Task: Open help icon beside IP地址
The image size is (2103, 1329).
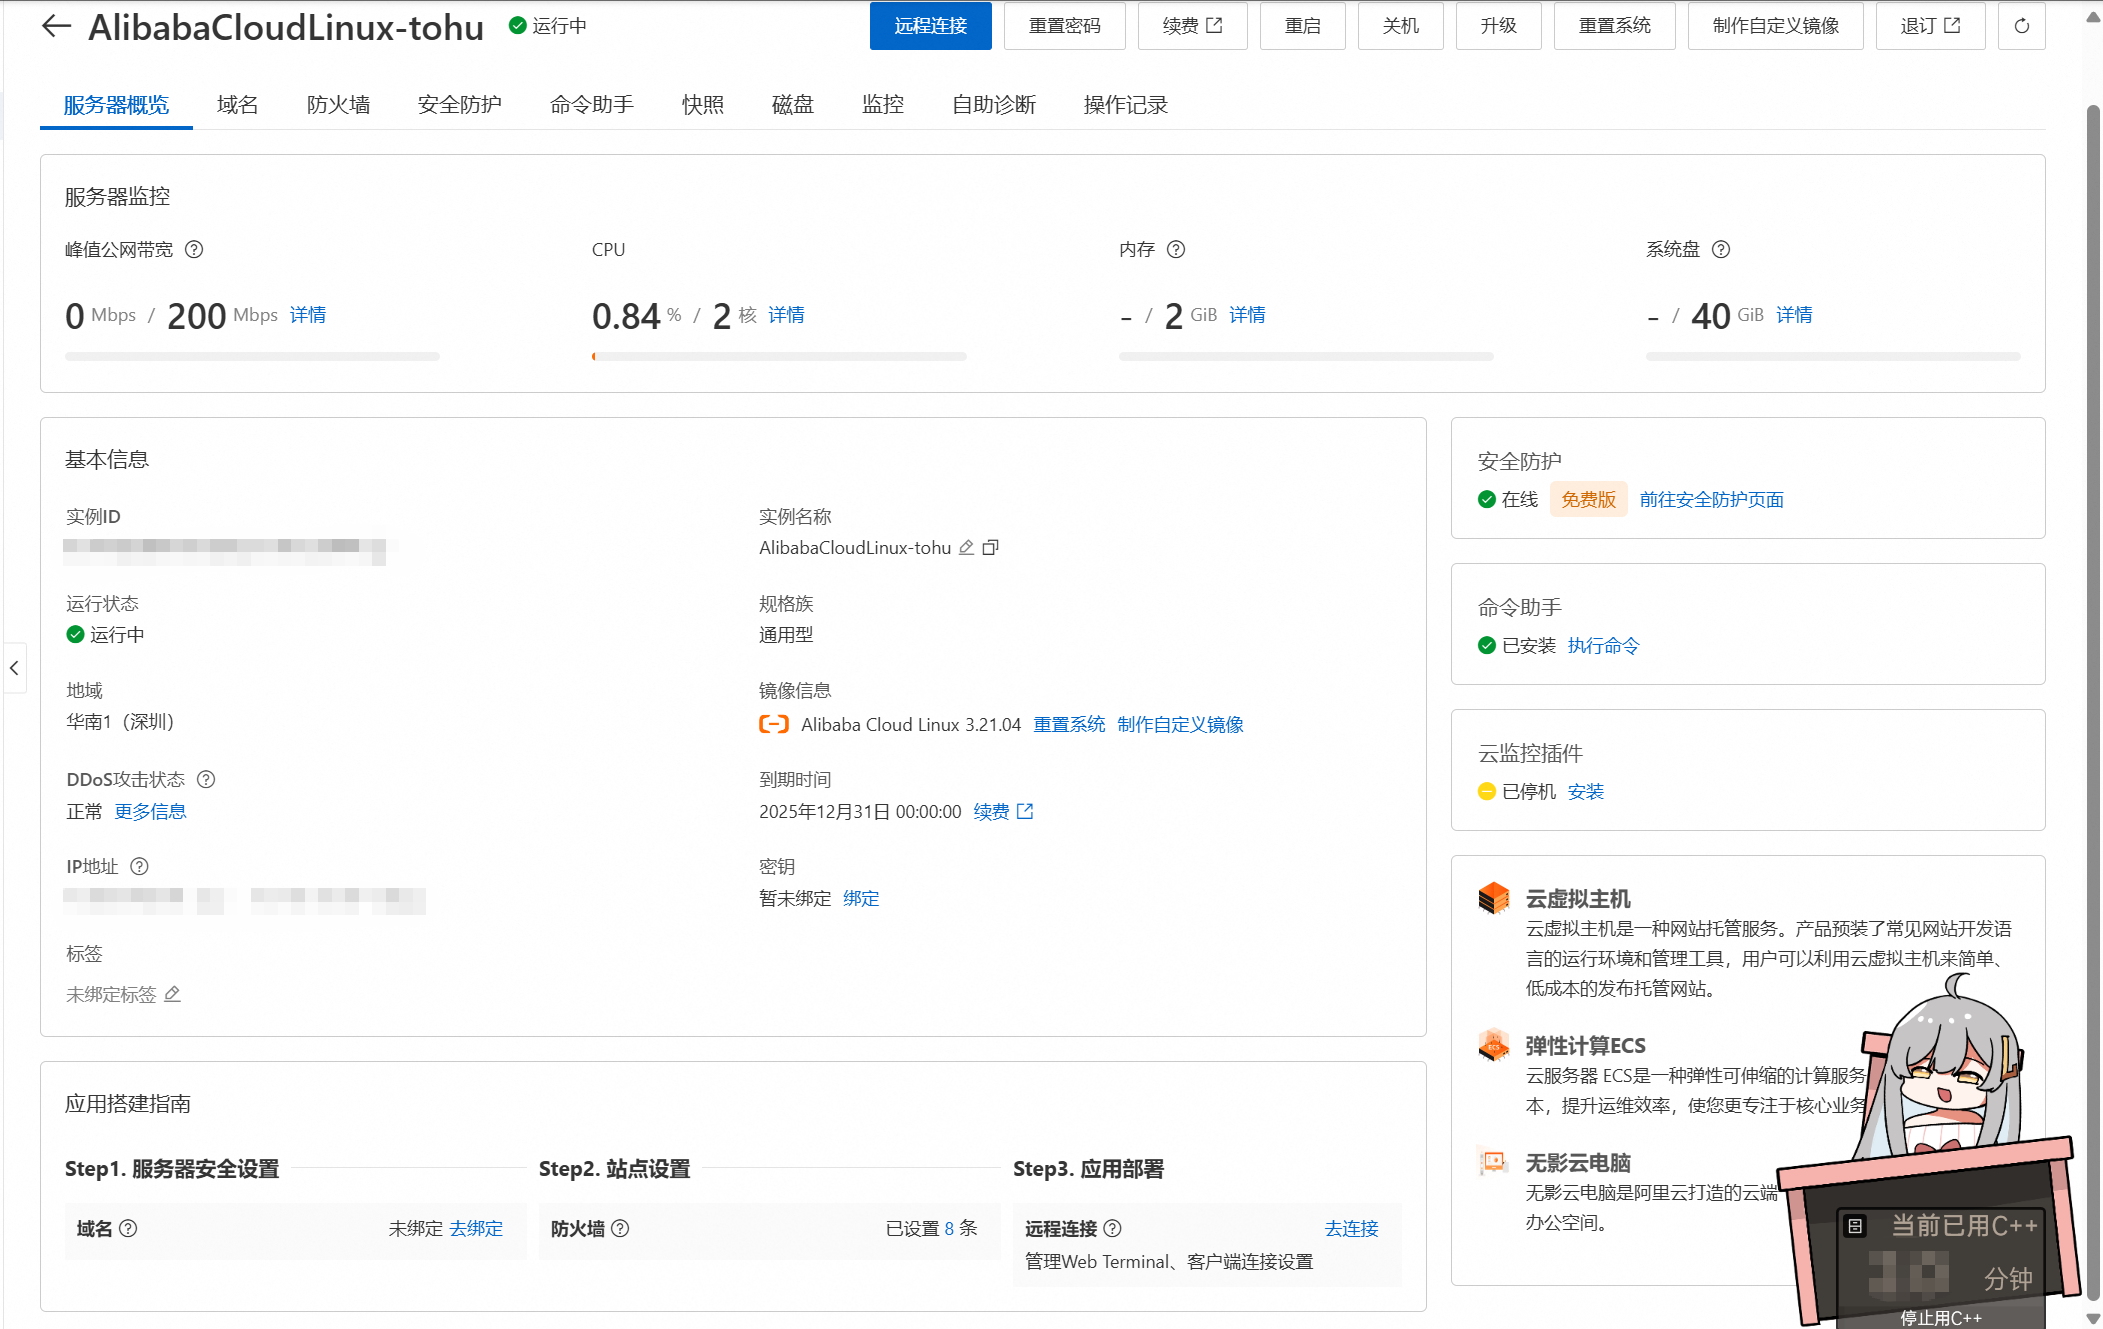Action: (140, 866)
